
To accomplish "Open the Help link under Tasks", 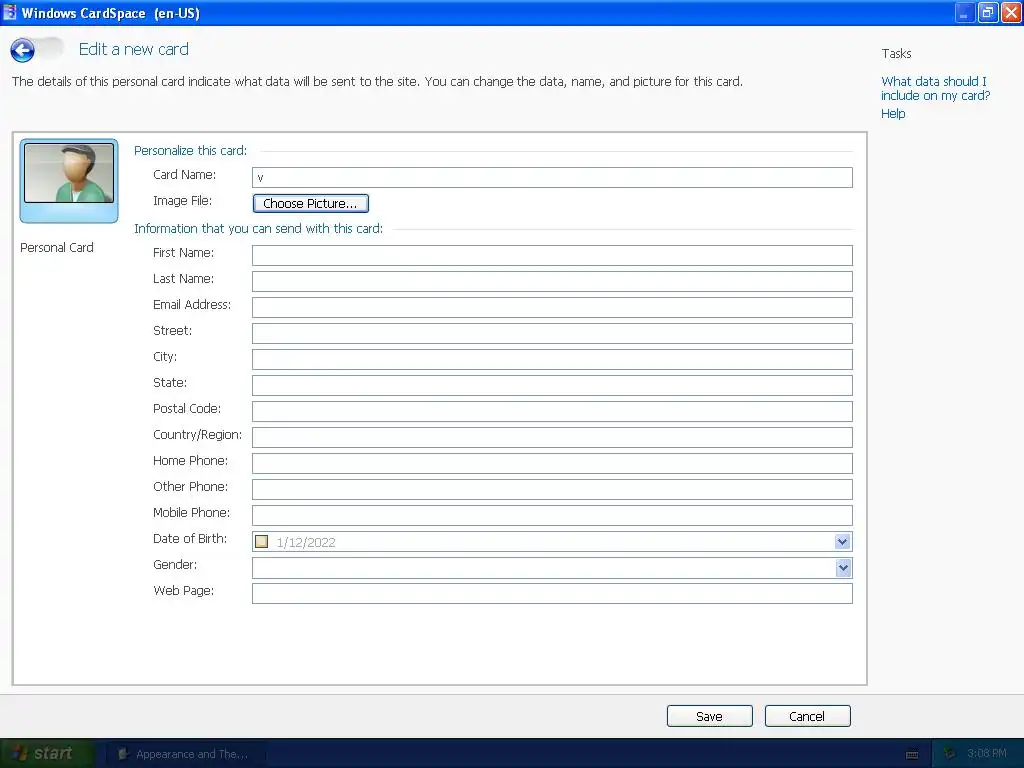I will (893, 114).
